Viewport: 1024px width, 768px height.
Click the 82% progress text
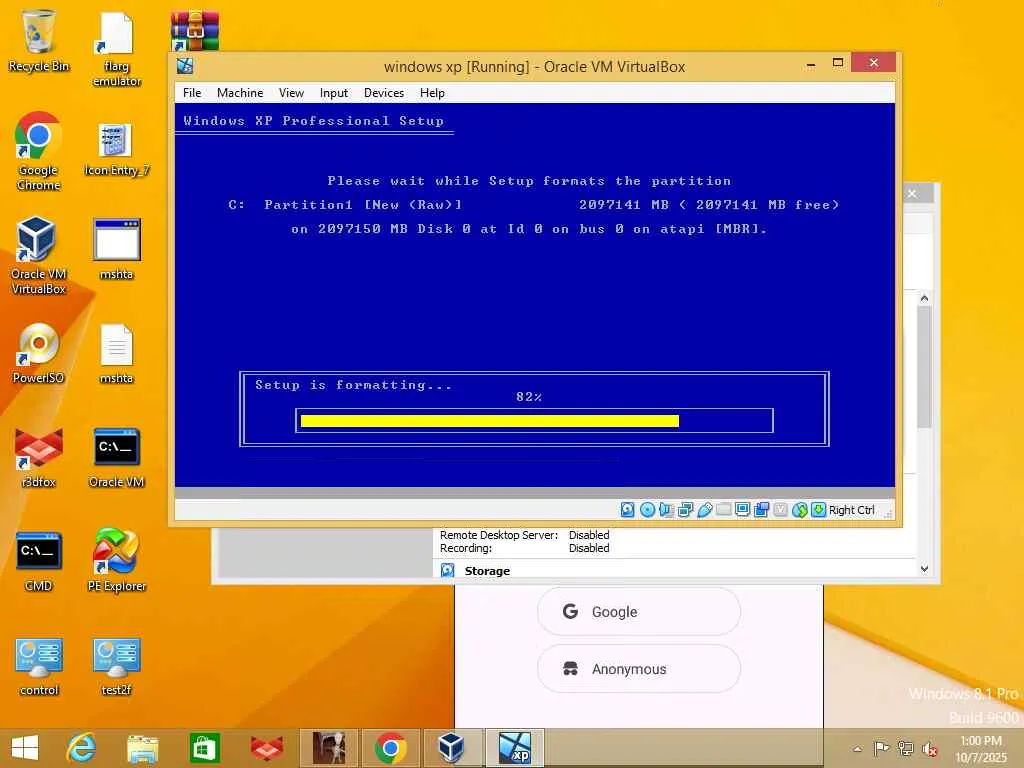click(x=529, y=396)
